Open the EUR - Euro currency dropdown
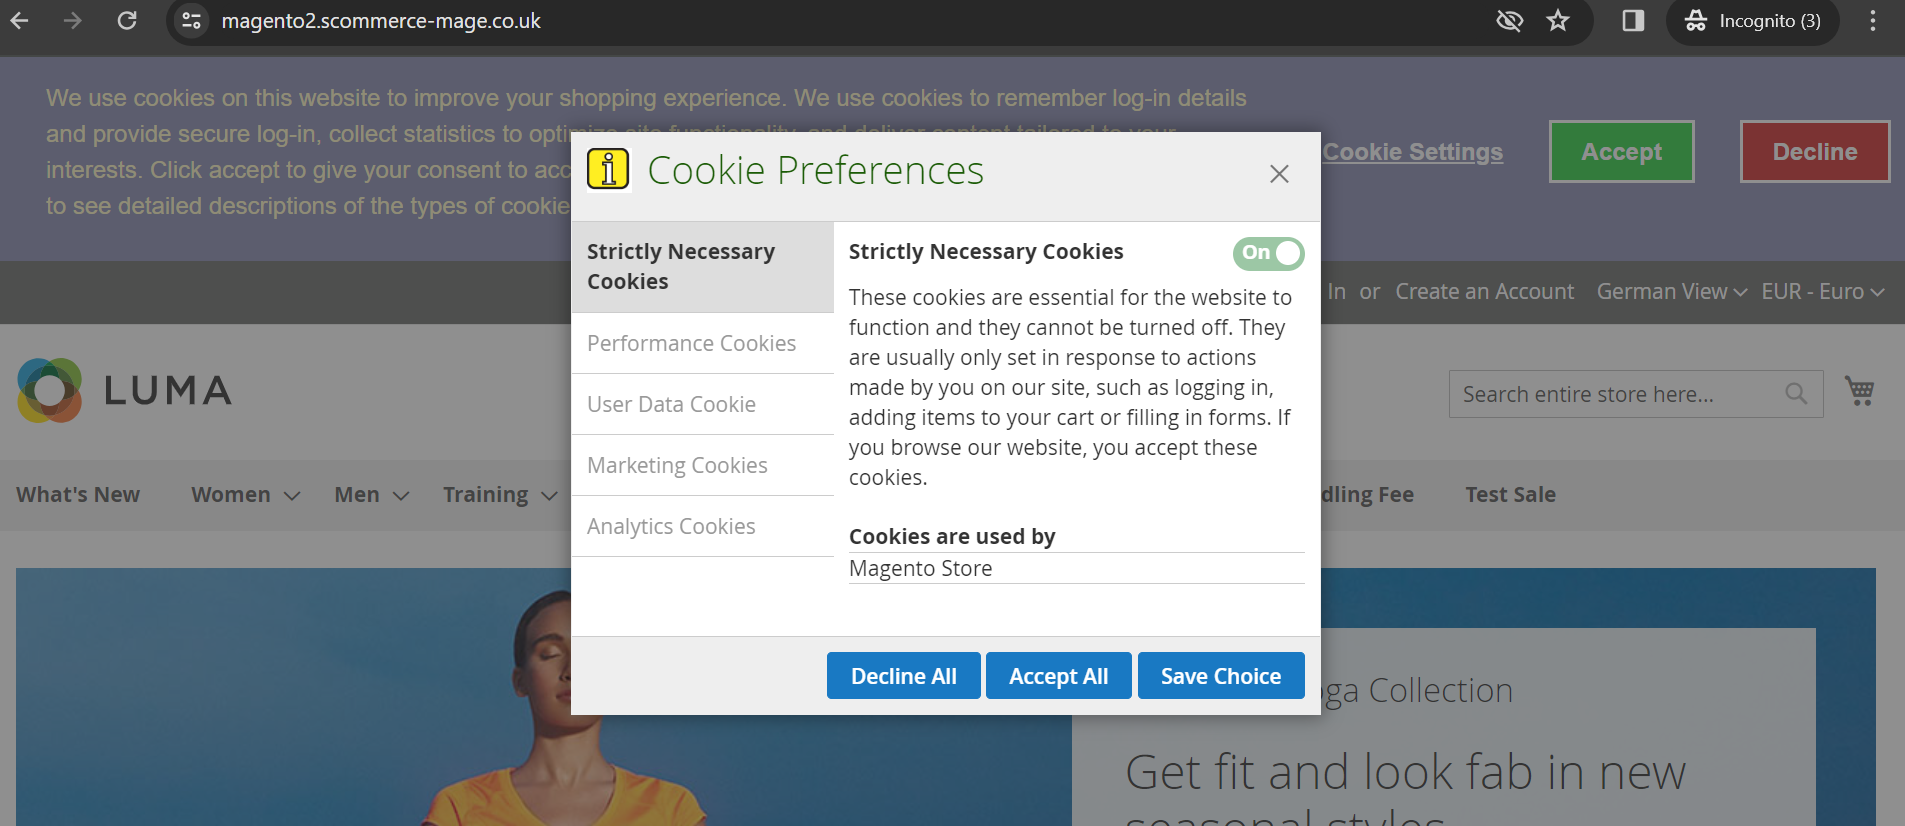The height and width of the screenshot is (826, 1905). [x=1822, y=292]
